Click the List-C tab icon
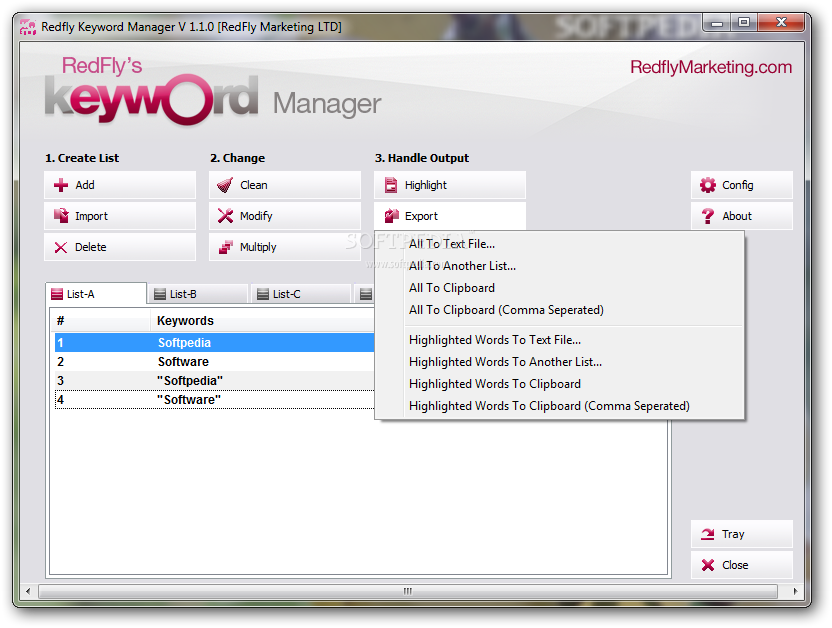This screenshot has height=628, width=832. pyautogui.click(x=263, y=294)
